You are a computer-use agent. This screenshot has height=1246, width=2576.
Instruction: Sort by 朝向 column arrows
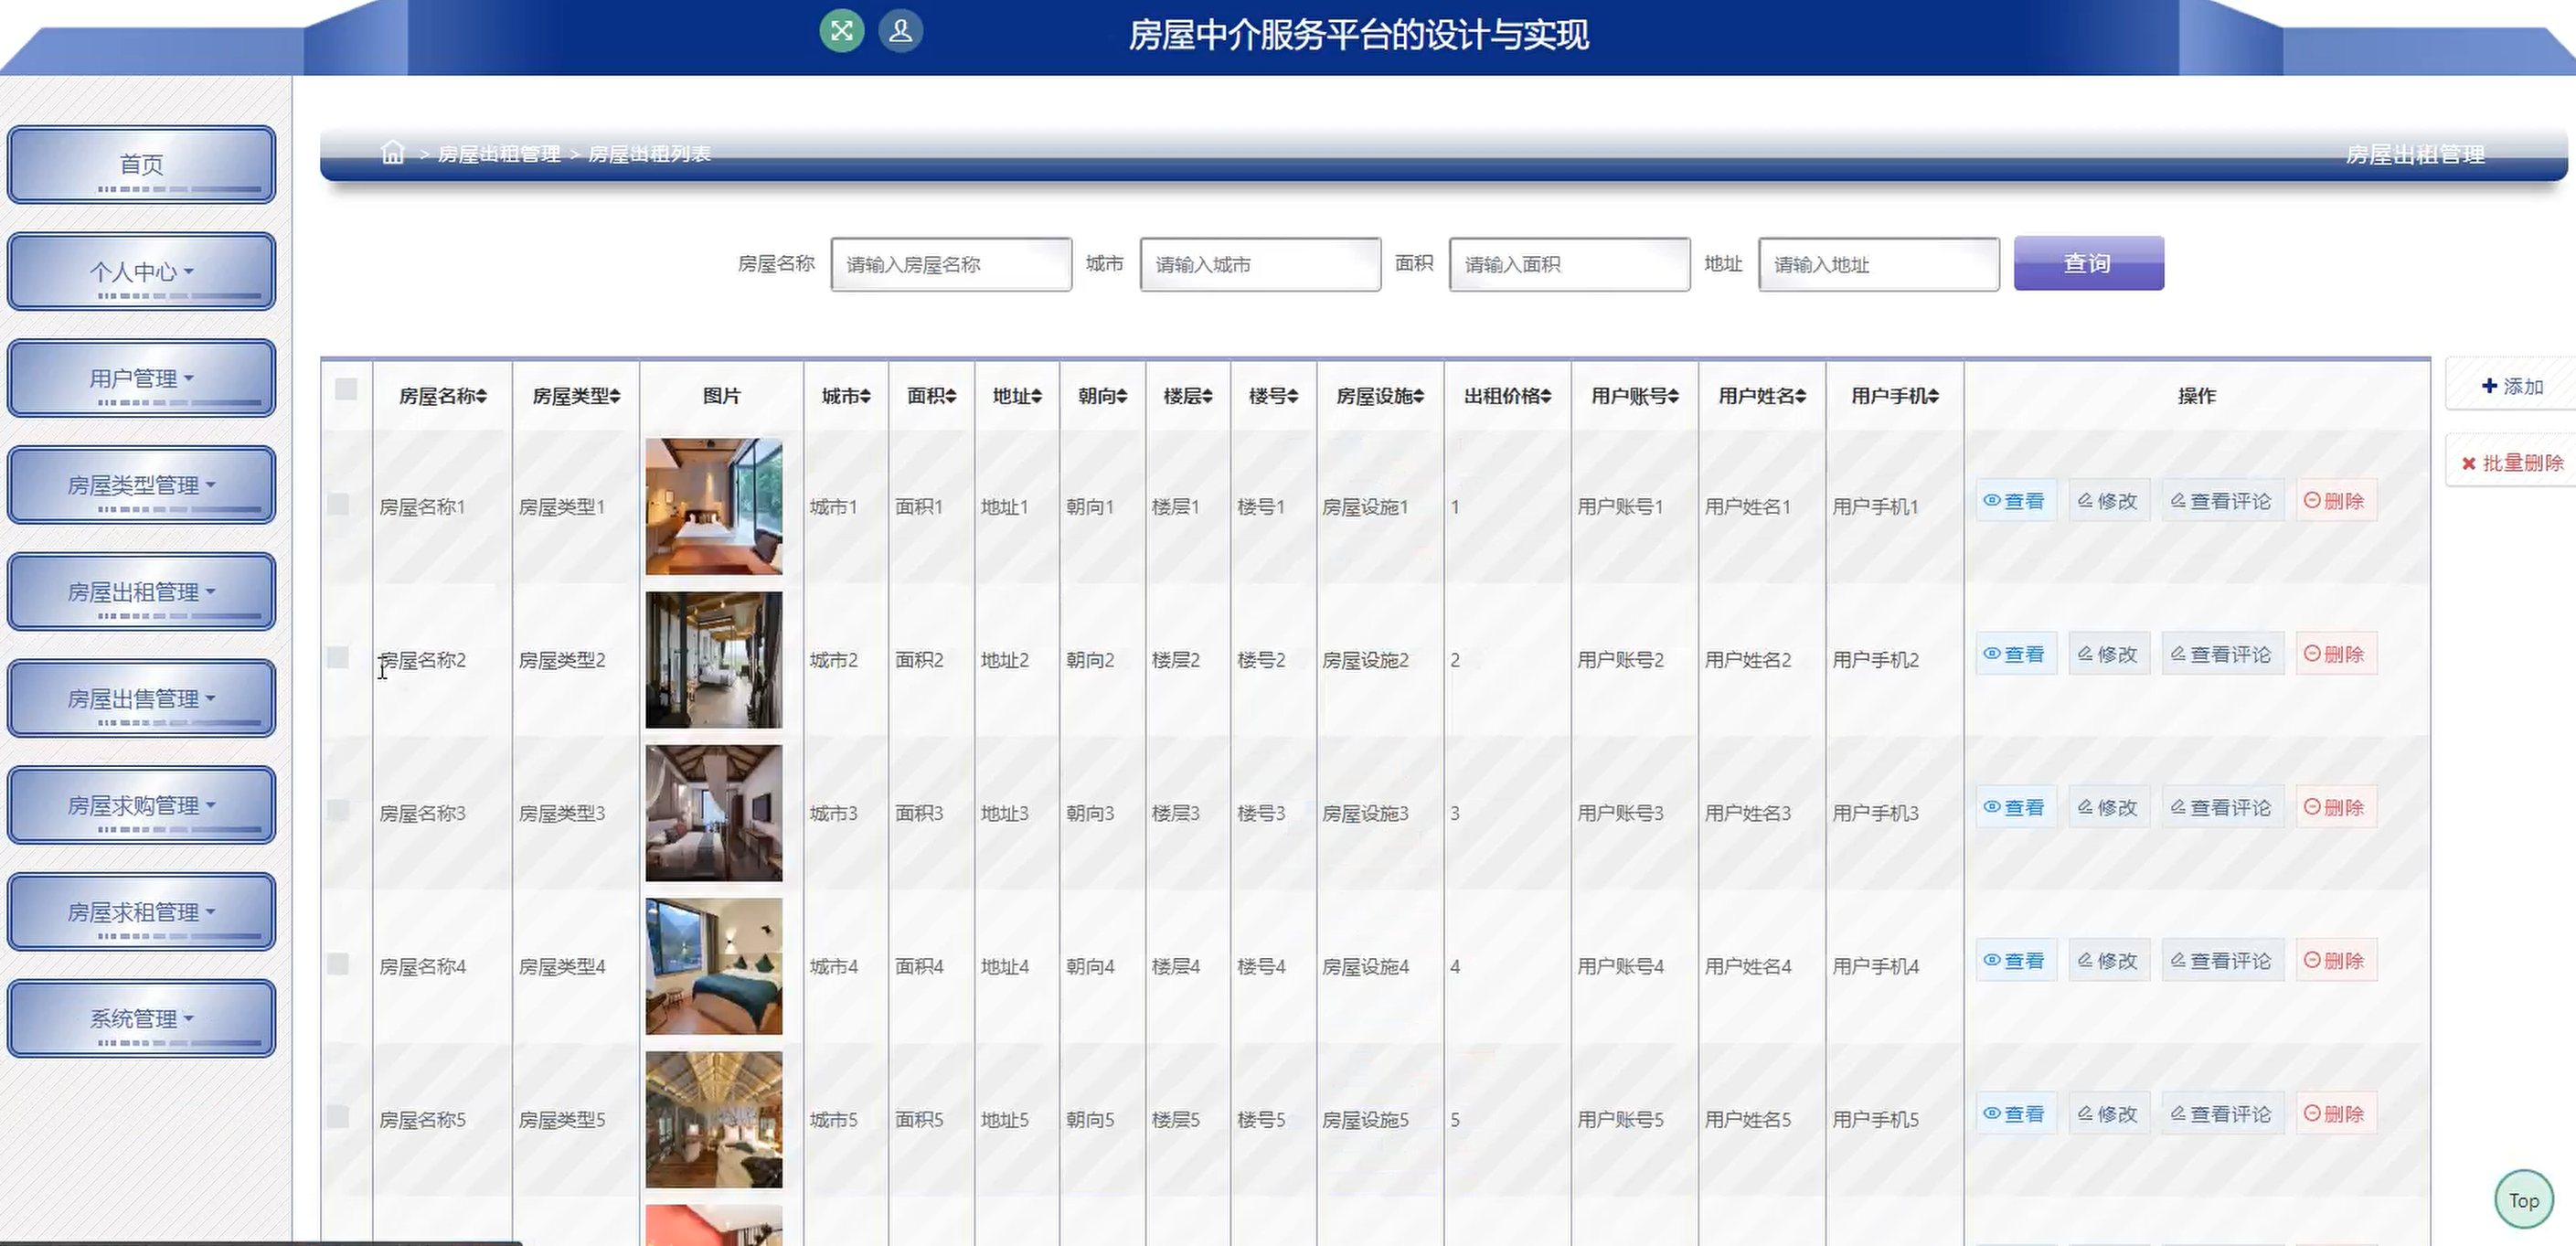click(1122, 397)
